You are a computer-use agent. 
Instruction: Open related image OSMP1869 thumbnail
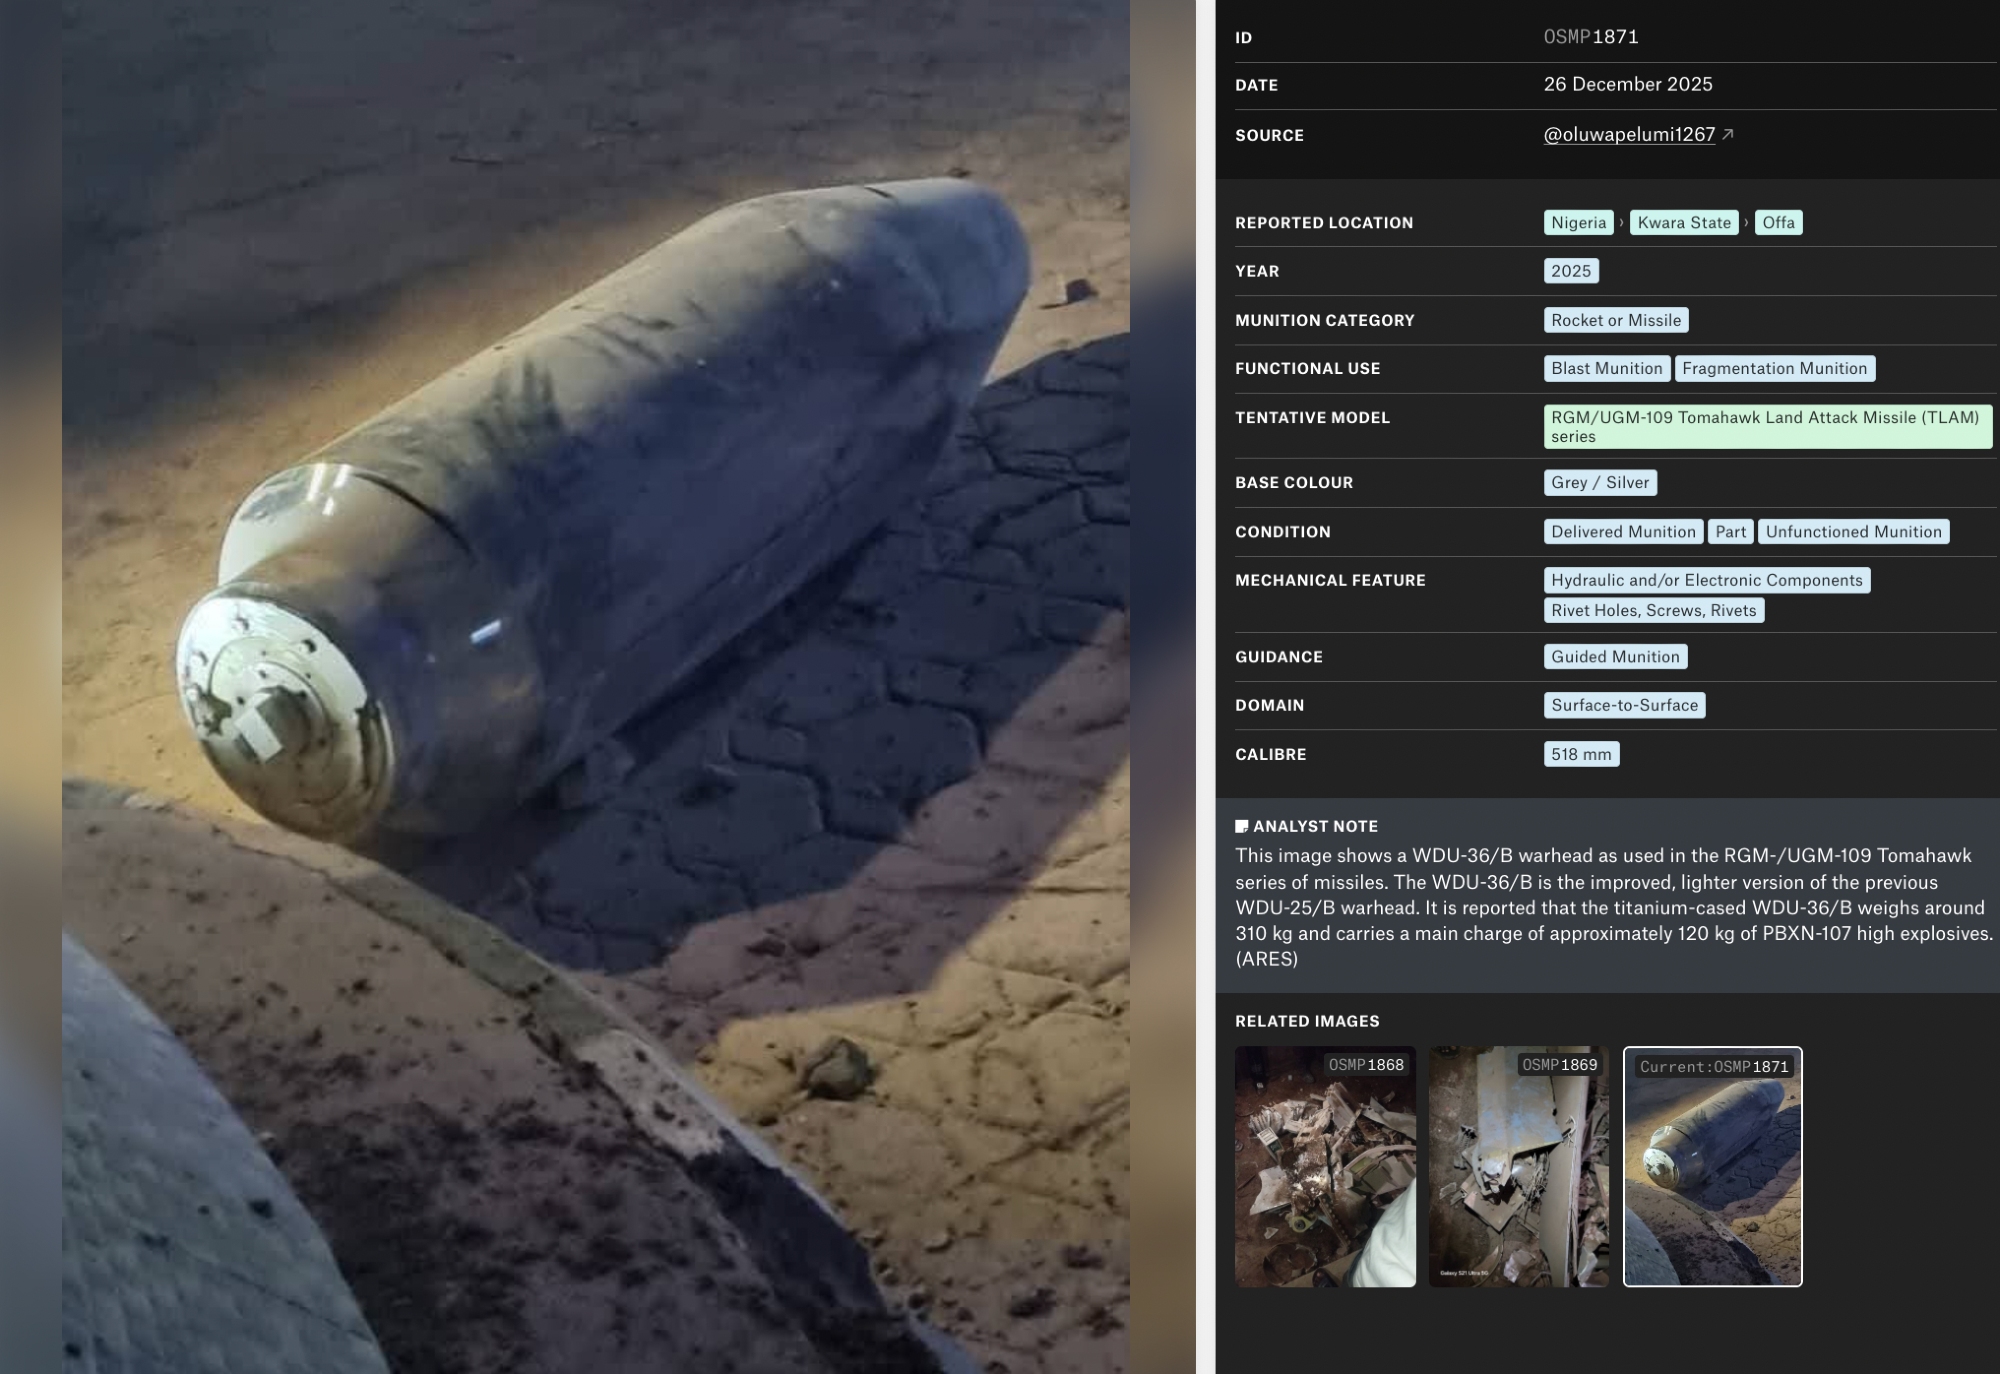point(1518,1166)
